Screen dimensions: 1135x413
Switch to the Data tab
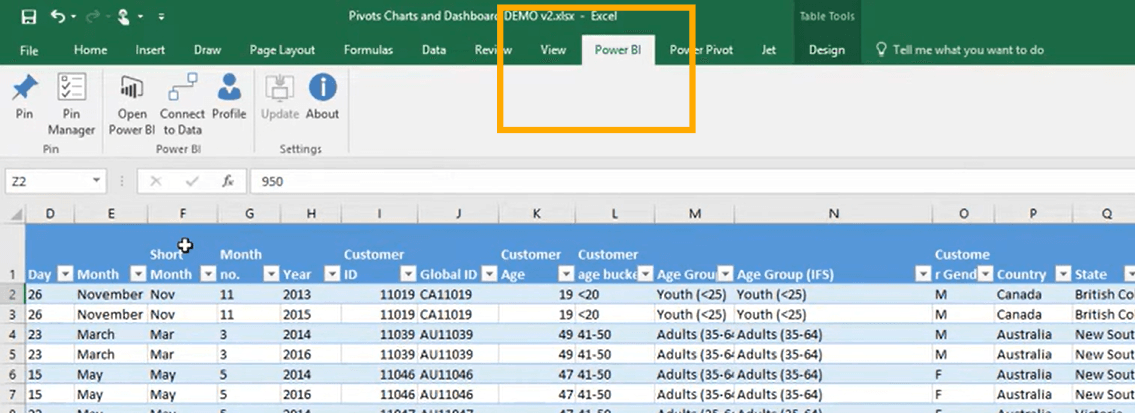(x=434, y=50)
